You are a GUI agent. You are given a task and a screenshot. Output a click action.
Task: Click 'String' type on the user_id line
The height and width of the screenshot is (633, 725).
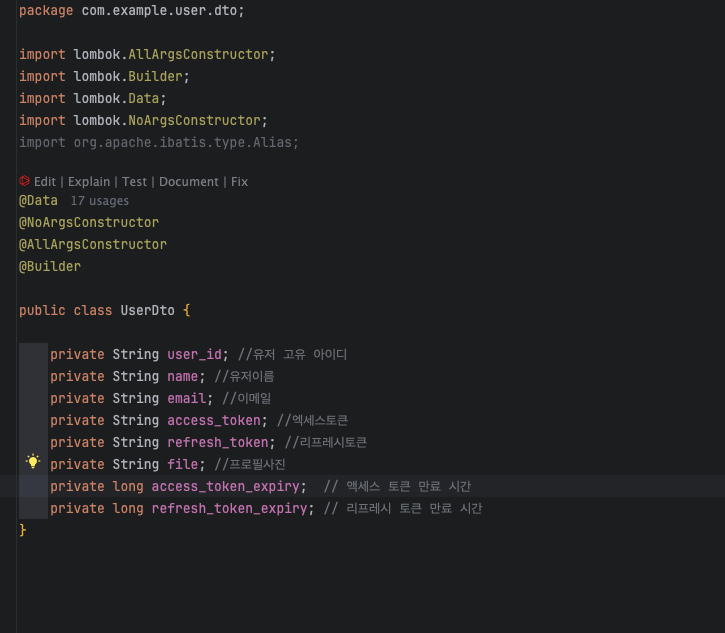click(135, 354)
